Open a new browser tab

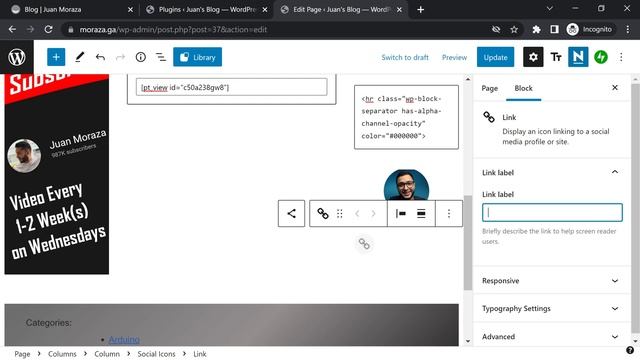click(x=420, y=9)
